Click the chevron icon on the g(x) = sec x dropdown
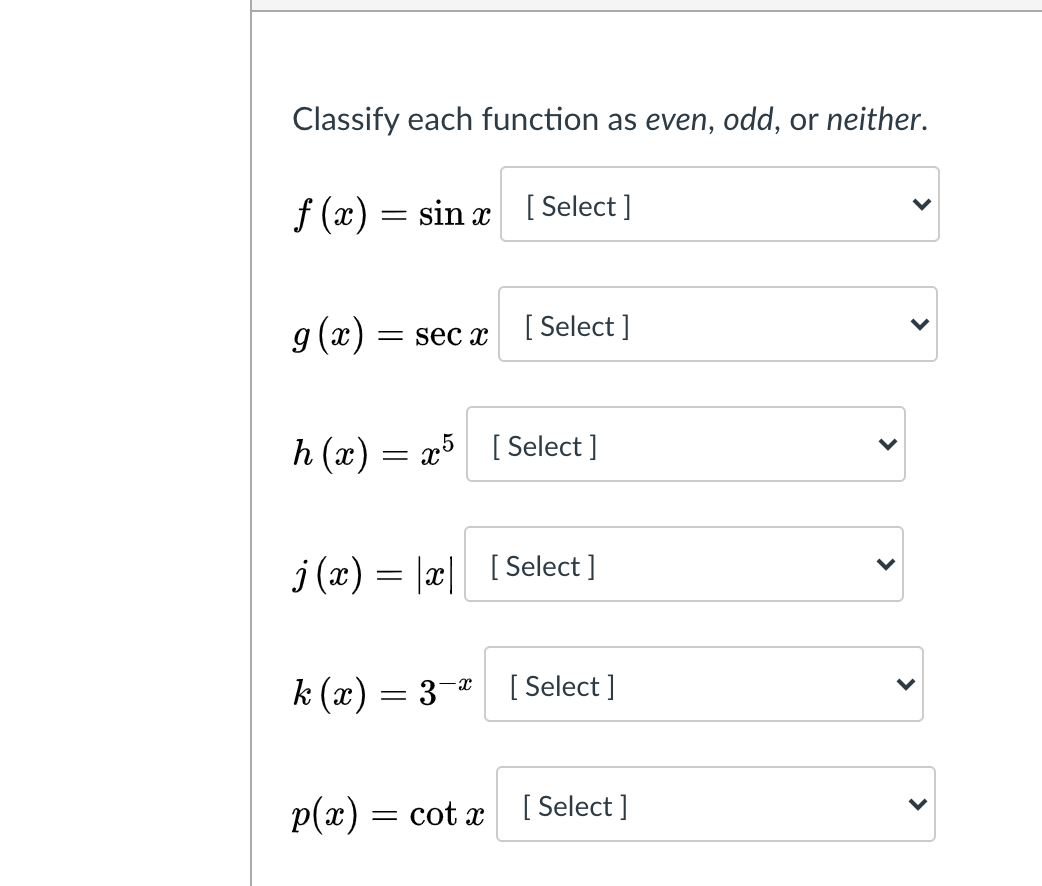1042x886 pixels. click(x=919, y=324)
